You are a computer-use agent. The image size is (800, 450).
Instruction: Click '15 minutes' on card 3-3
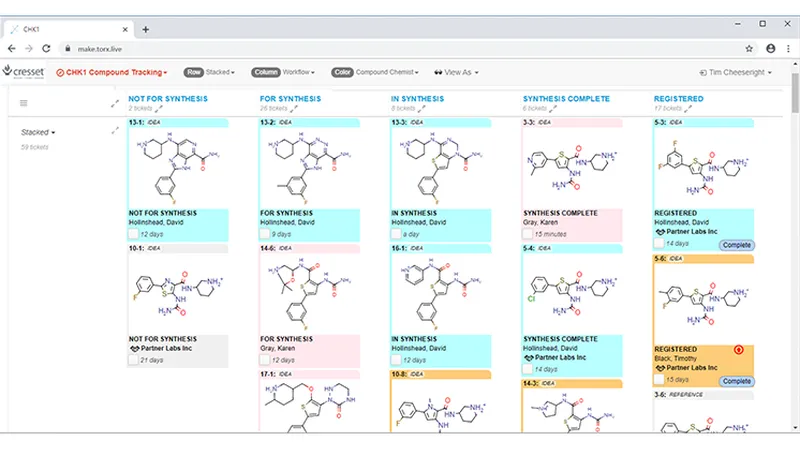pyautogui.click(x=551, y=234)
